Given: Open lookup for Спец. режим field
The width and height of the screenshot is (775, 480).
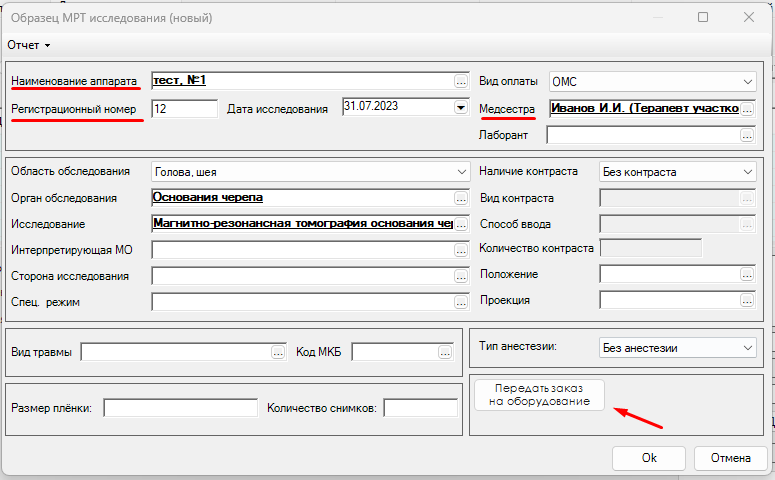Looking at the screenshot, I should coord(461,302).
